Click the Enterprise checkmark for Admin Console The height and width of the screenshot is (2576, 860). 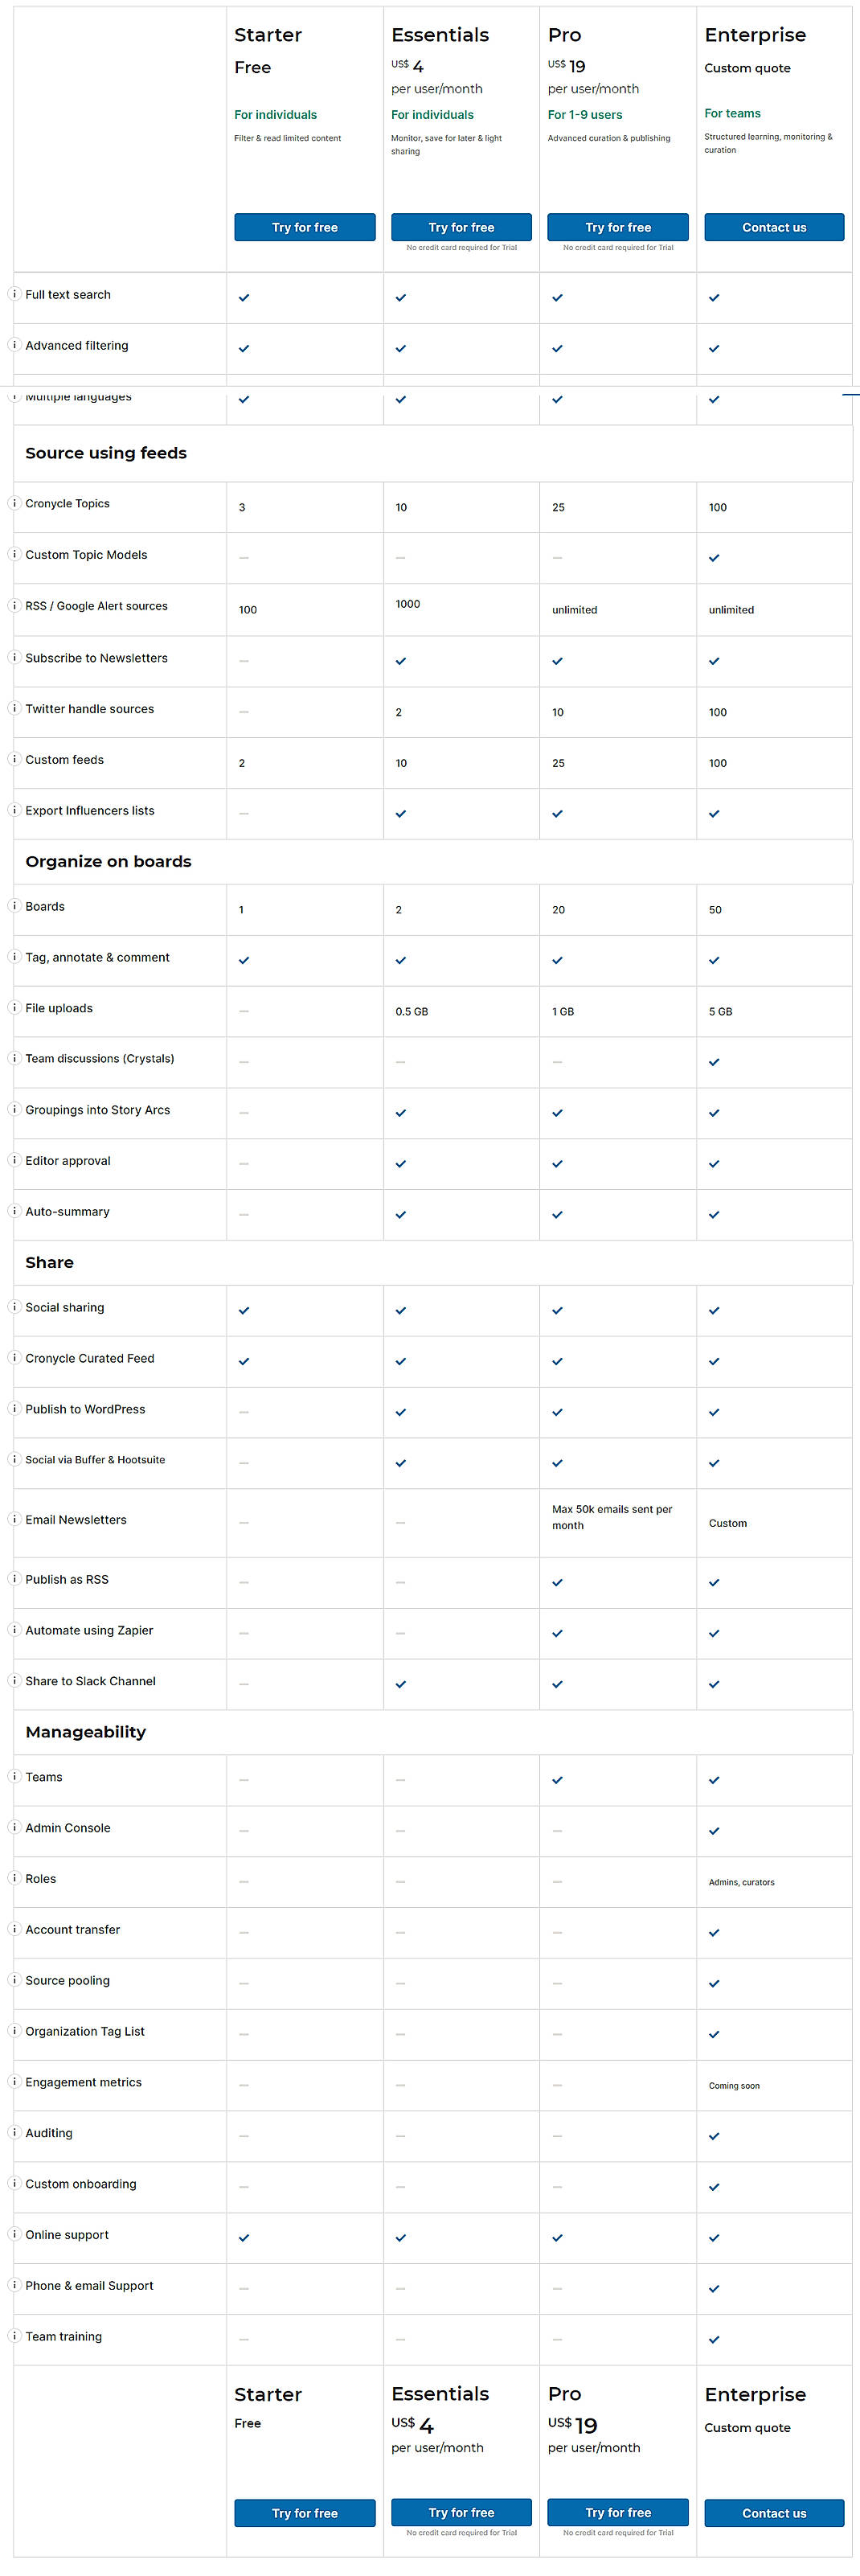point(714,1831)
